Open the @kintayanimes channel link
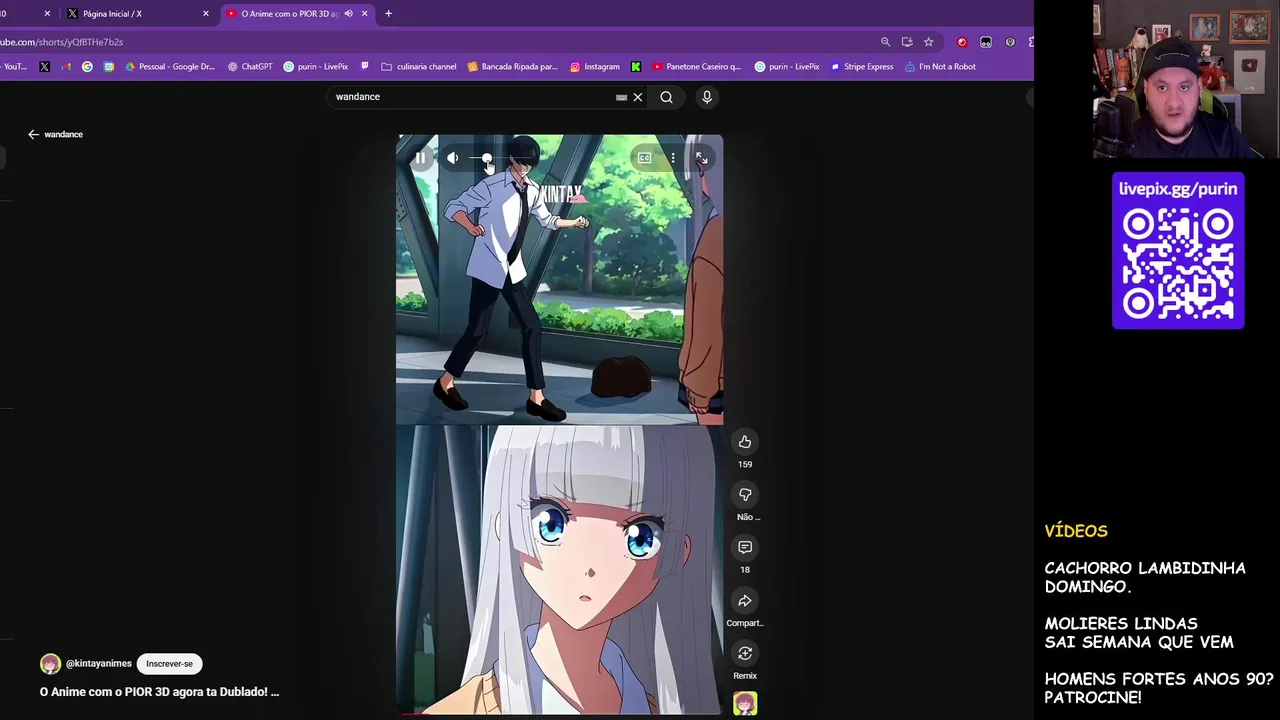The image size is (1280, 720). [x=98, y=664]
